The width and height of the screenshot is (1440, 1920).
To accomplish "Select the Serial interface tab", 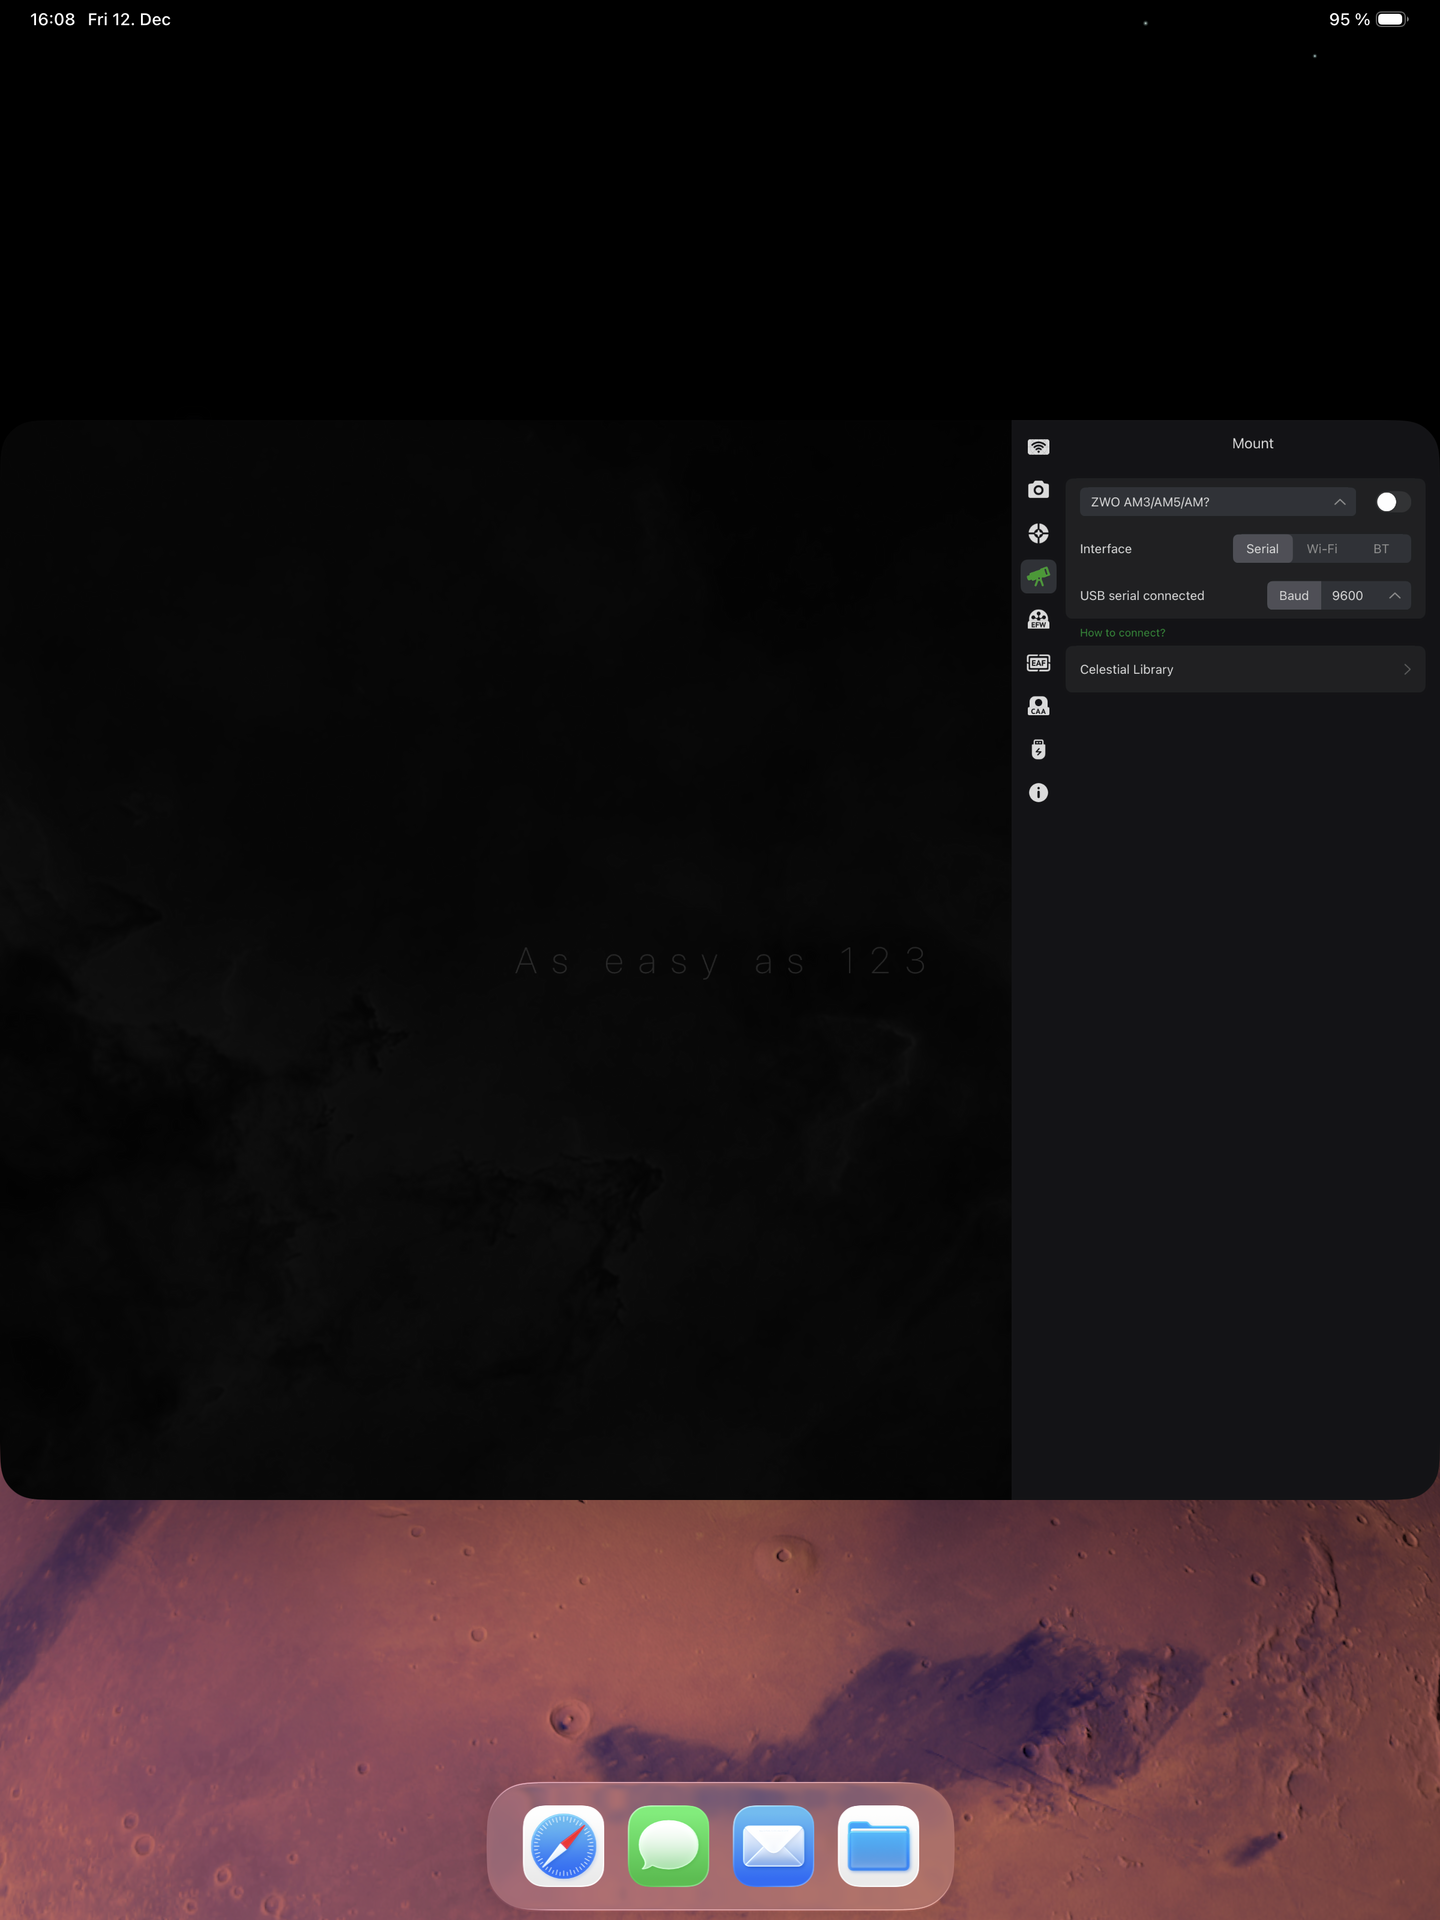I will click(1262, 549).
